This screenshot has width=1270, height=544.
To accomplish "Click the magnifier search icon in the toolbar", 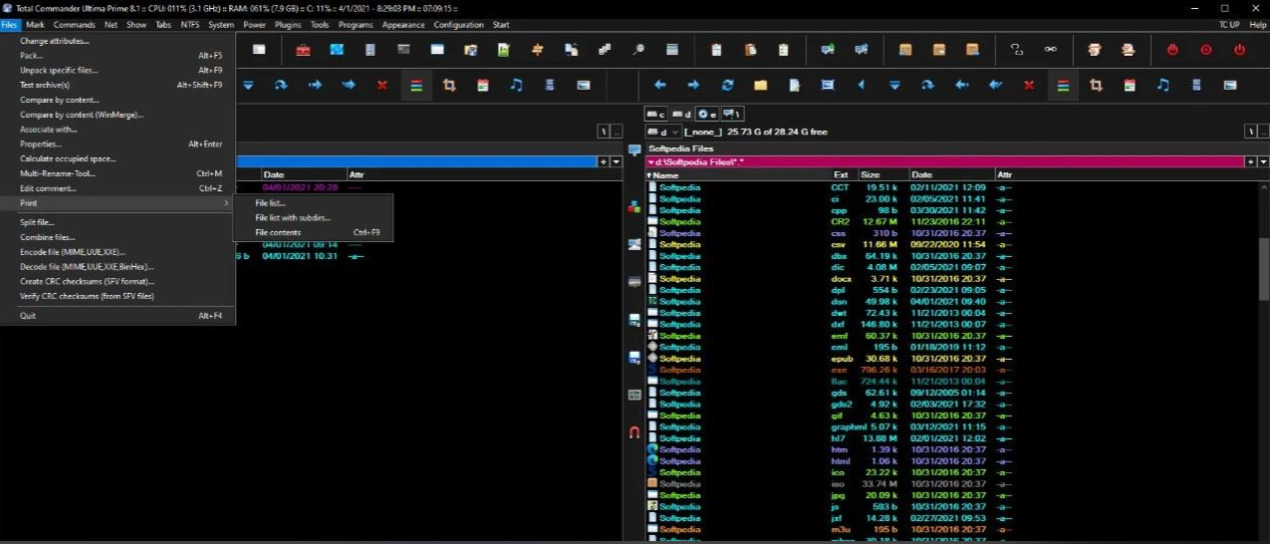I will tap(638, 49).
